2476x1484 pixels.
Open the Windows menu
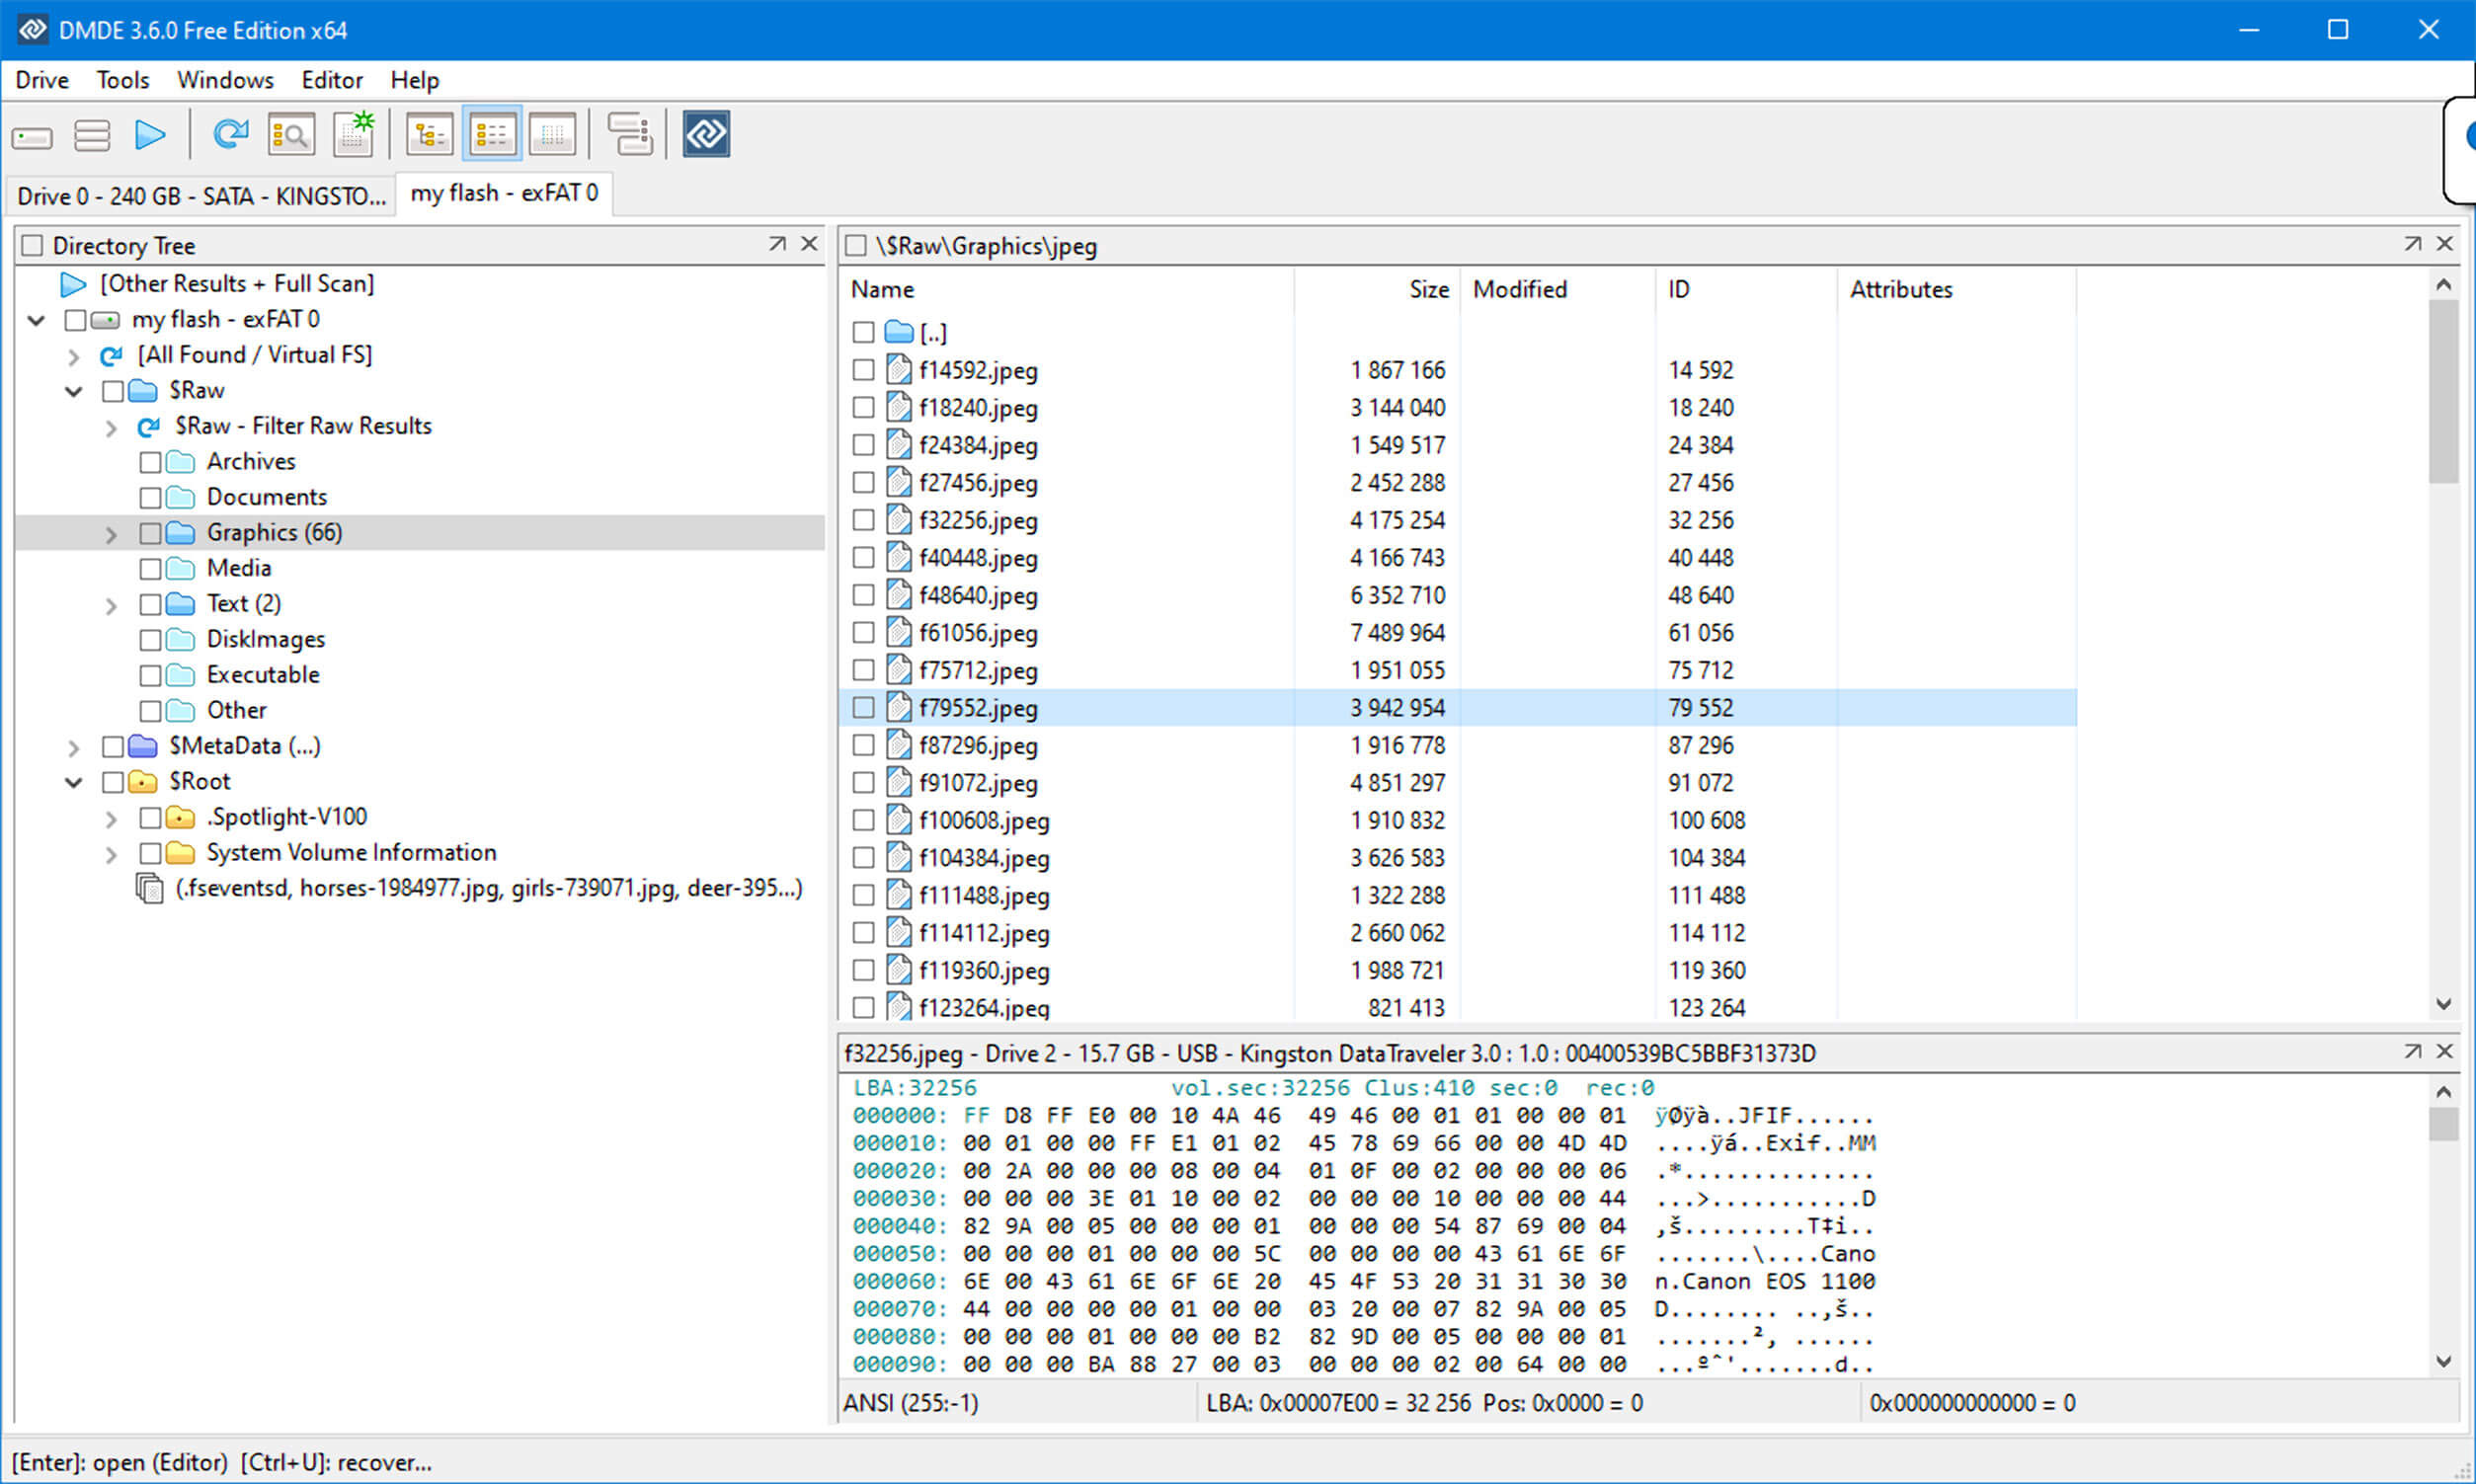pos(225,80)
